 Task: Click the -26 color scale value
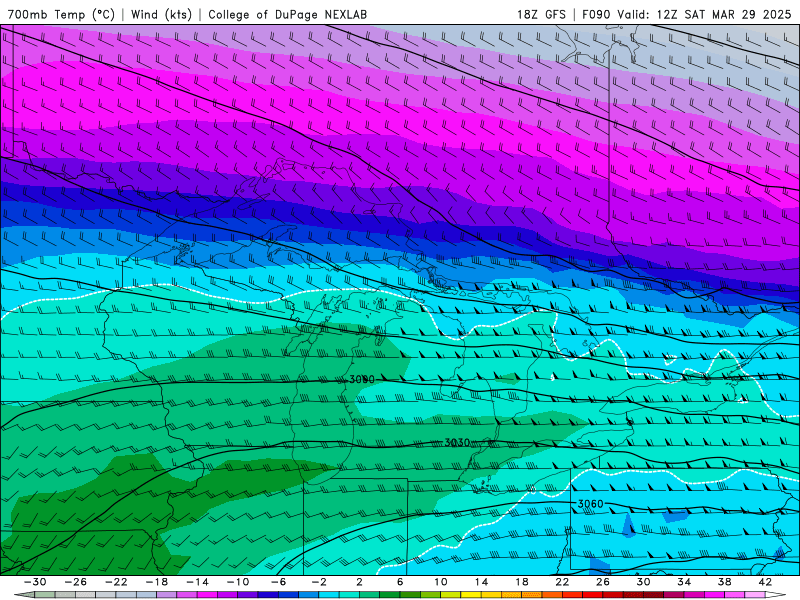click(76, 582)
